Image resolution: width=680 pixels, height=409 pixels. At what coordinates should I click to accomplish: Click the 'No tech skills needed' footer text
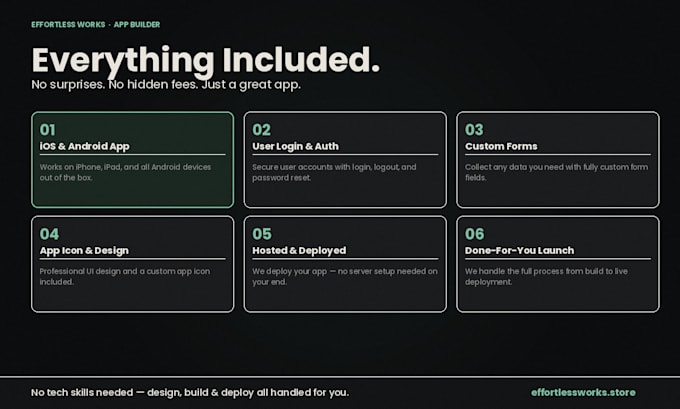click(190, 393)
